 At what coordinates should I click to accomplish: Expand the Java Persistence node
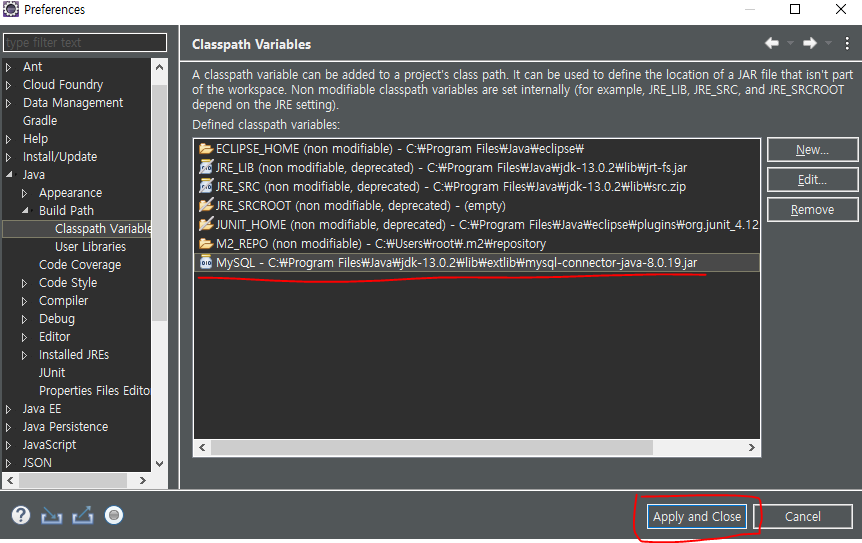click(9, 427)
